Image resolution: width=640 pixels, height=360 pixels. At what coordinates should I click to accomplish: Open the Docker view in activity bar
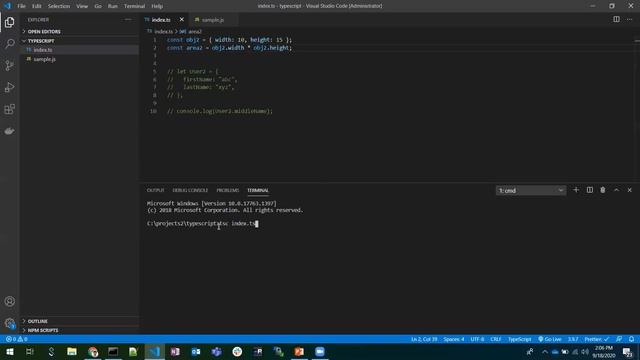click(10, 131)
